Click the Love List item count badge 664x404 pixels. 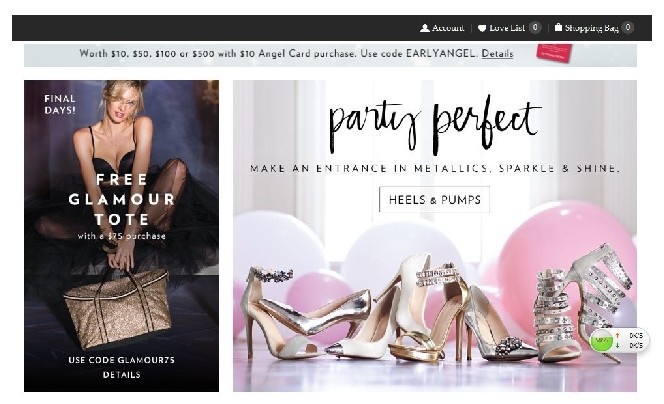pyautogui.click(x=535, y=28)
